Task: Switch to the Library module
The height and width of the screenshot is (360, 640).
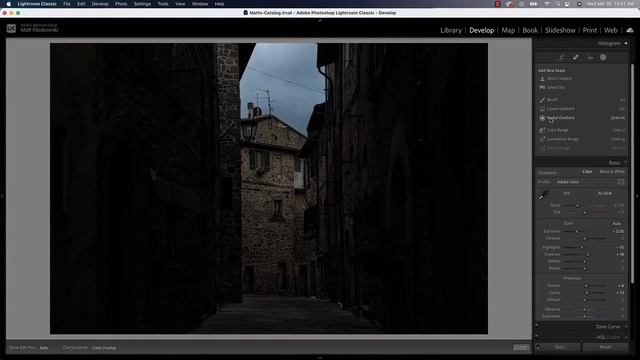Action: click(451, 30)
